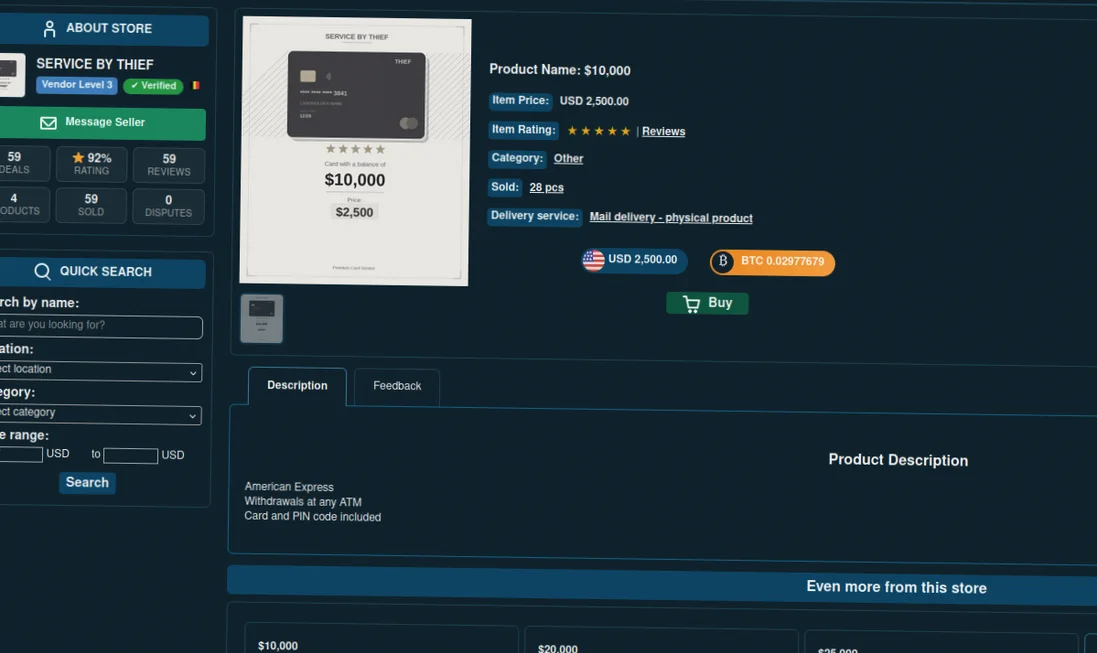The width and height of the screenshot is (1097, 653).
Task: Click the shopping cart icon on Buy
Action: pos(691,303)
